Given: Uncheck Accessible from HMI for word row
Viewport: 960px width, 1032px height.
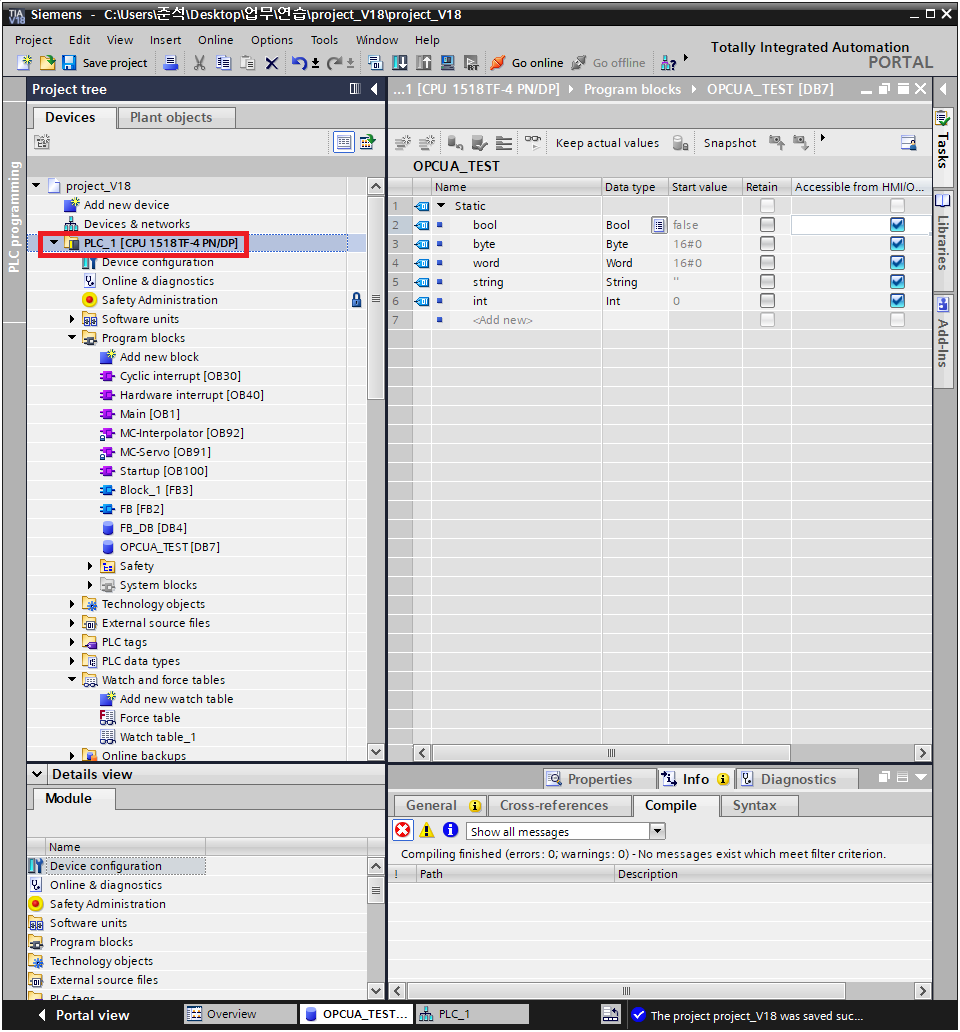Looking at the screenshot, I should (x=897, y=263).
